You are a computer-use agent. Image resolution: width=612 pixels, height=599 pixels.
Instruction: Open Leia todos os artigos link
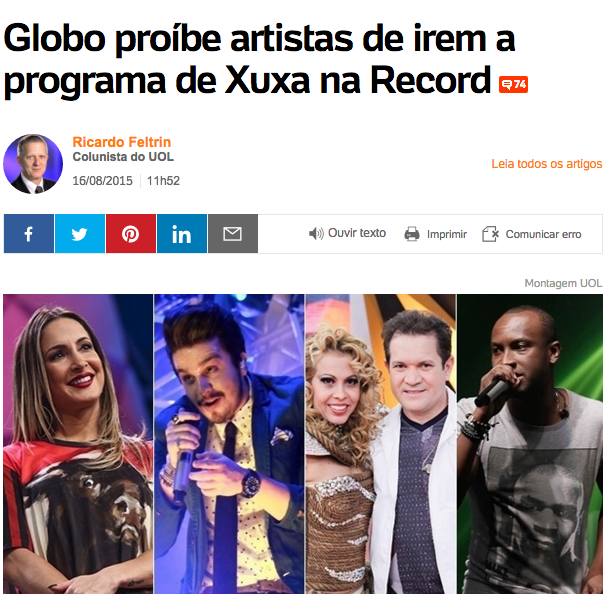546,164
